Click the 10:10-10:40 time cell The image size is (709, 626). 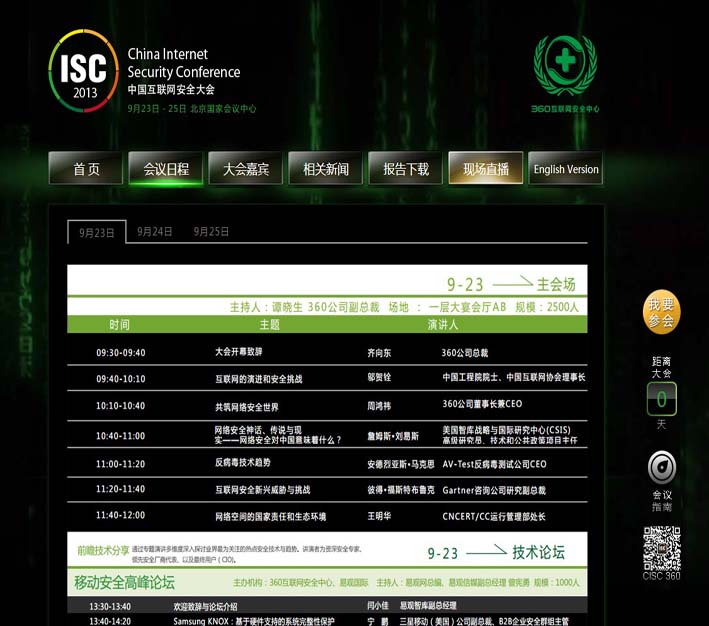121,406
